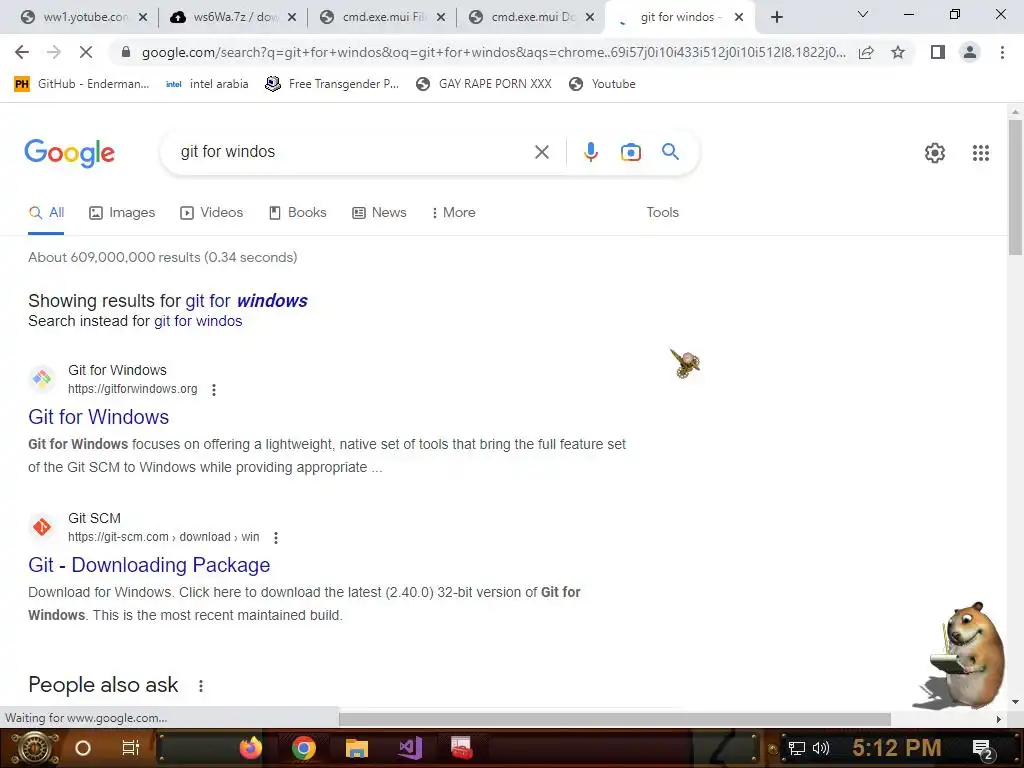
Task: Switch to the ws6Wa.7z browser tab
Action: coord(232,17)
